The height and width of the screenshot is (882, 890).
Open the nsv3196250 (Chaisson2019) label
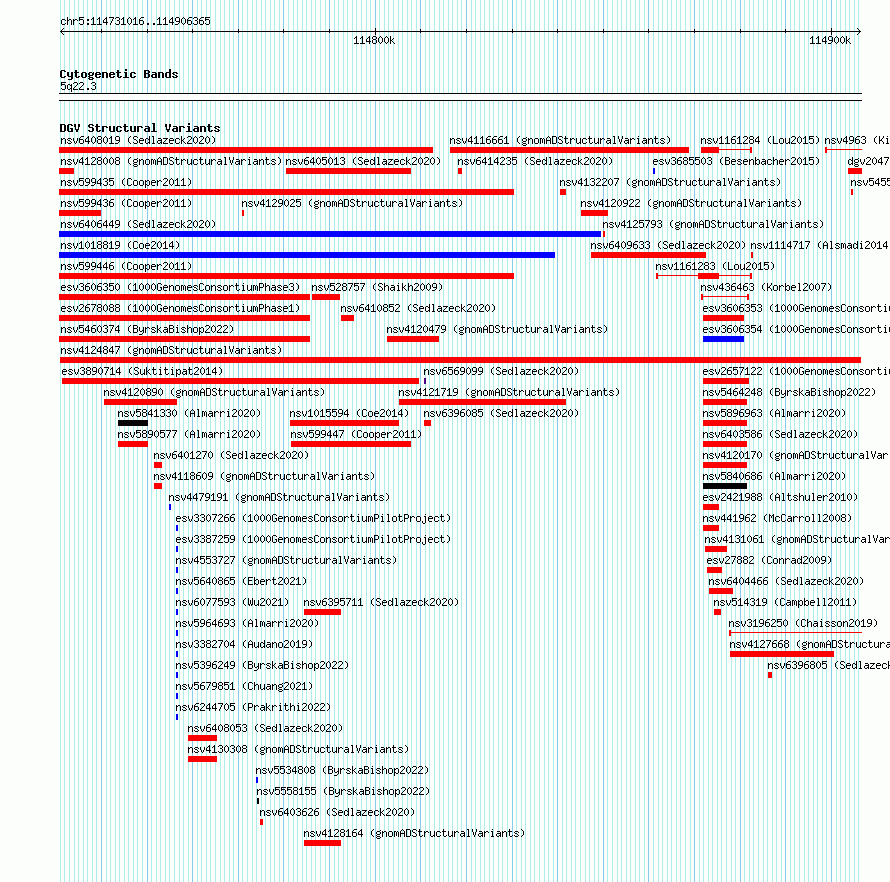pos(803,623)
